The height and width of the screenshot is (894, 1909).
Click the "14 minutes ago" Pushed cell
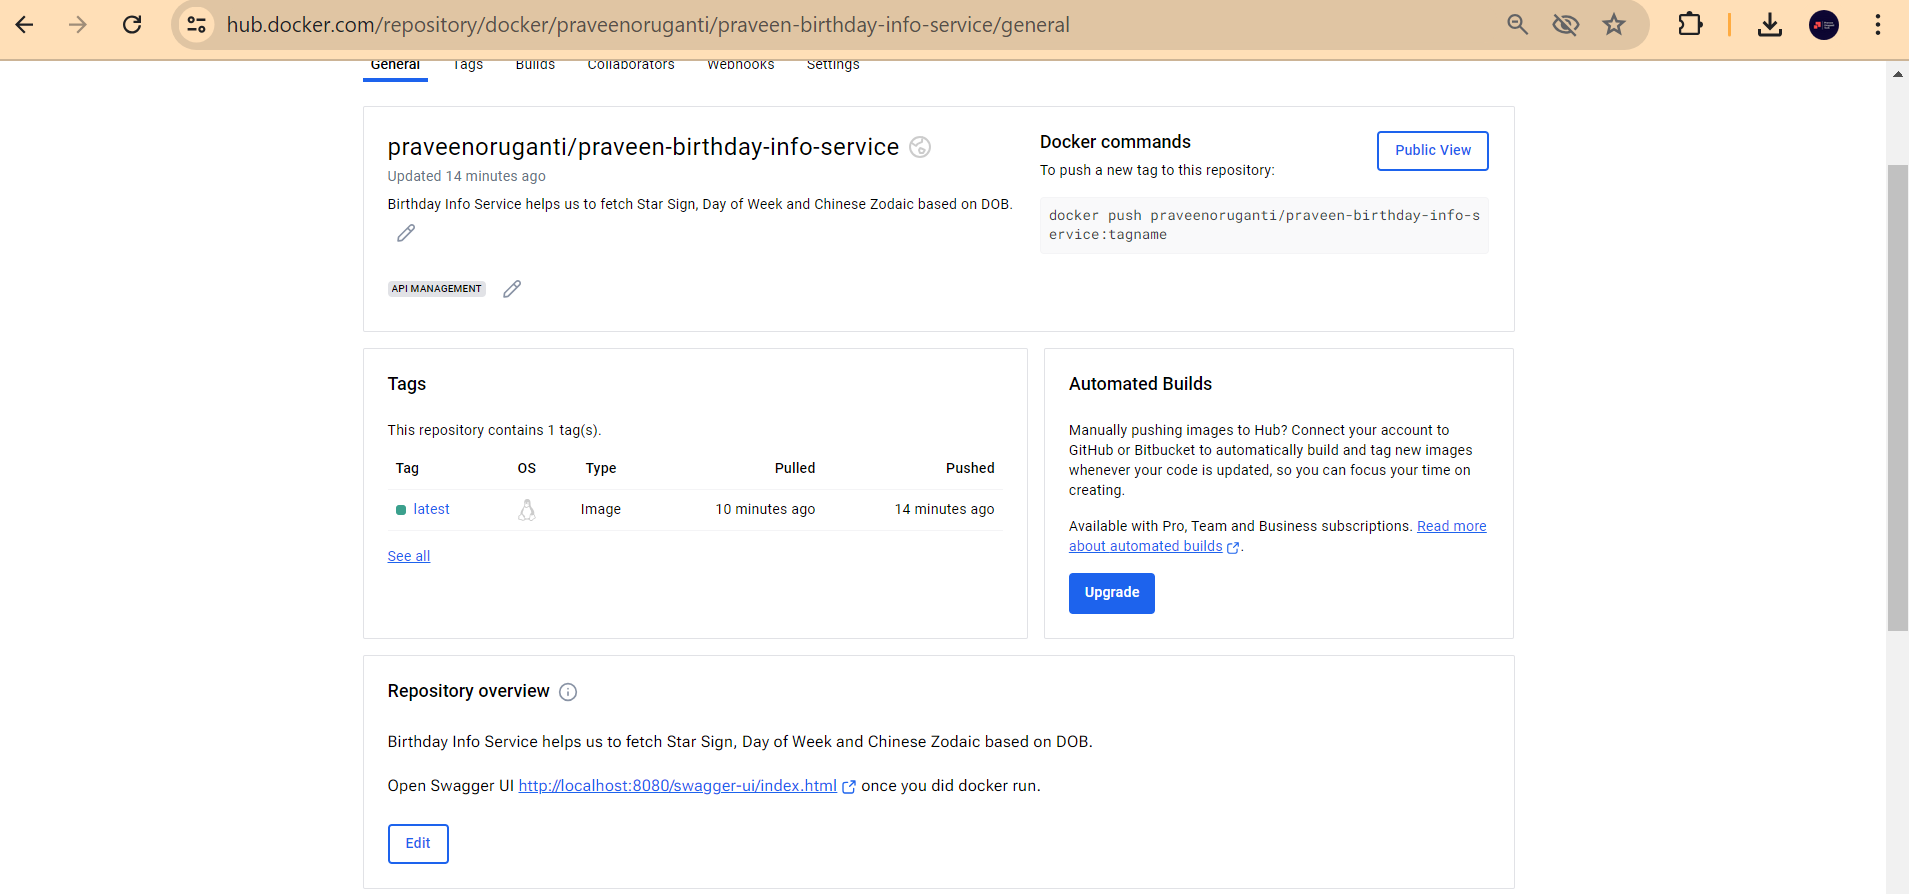click(x=944, y=509)
